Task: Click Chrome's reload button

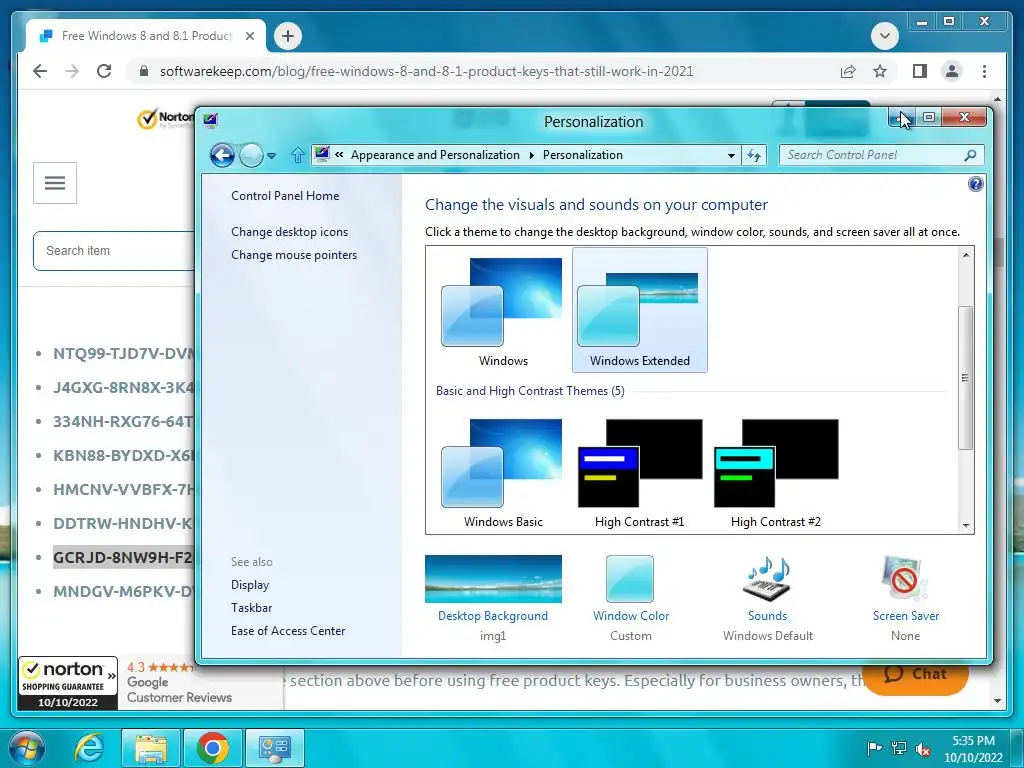Action: tap(104, 71)
